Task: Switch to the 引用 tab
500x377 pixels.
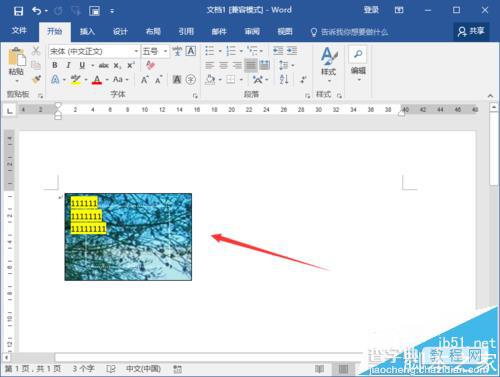Action: click(186, 32)
